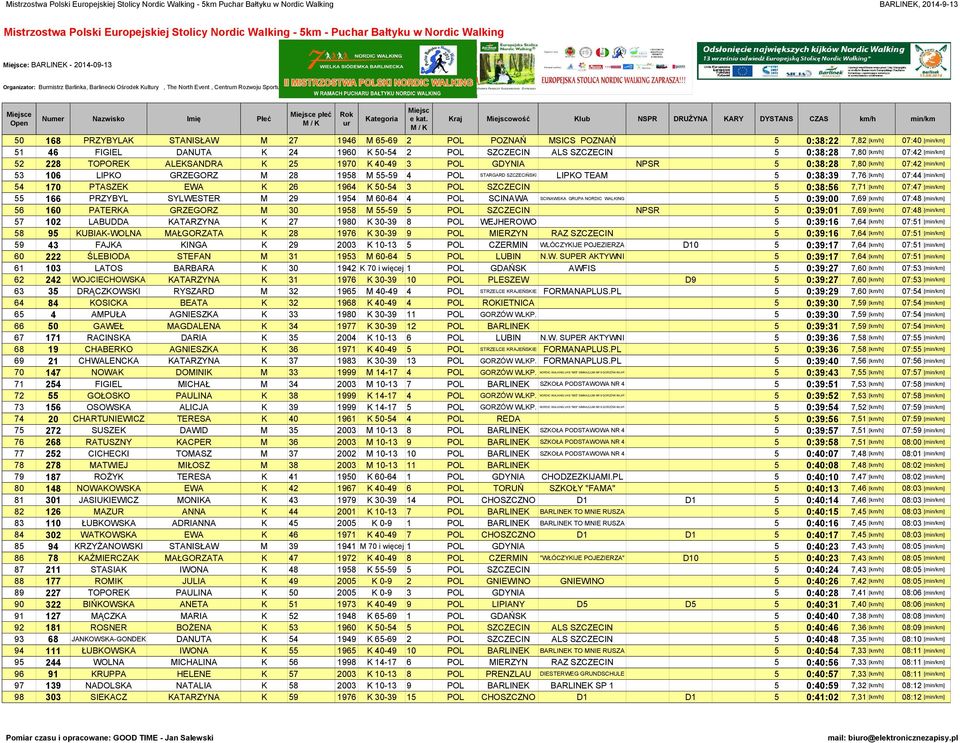The height and width of the screenshot is (743, 960).
Task: Click the BARLINEK, 2014-9-13 header date
Action: tap(917, 4)
